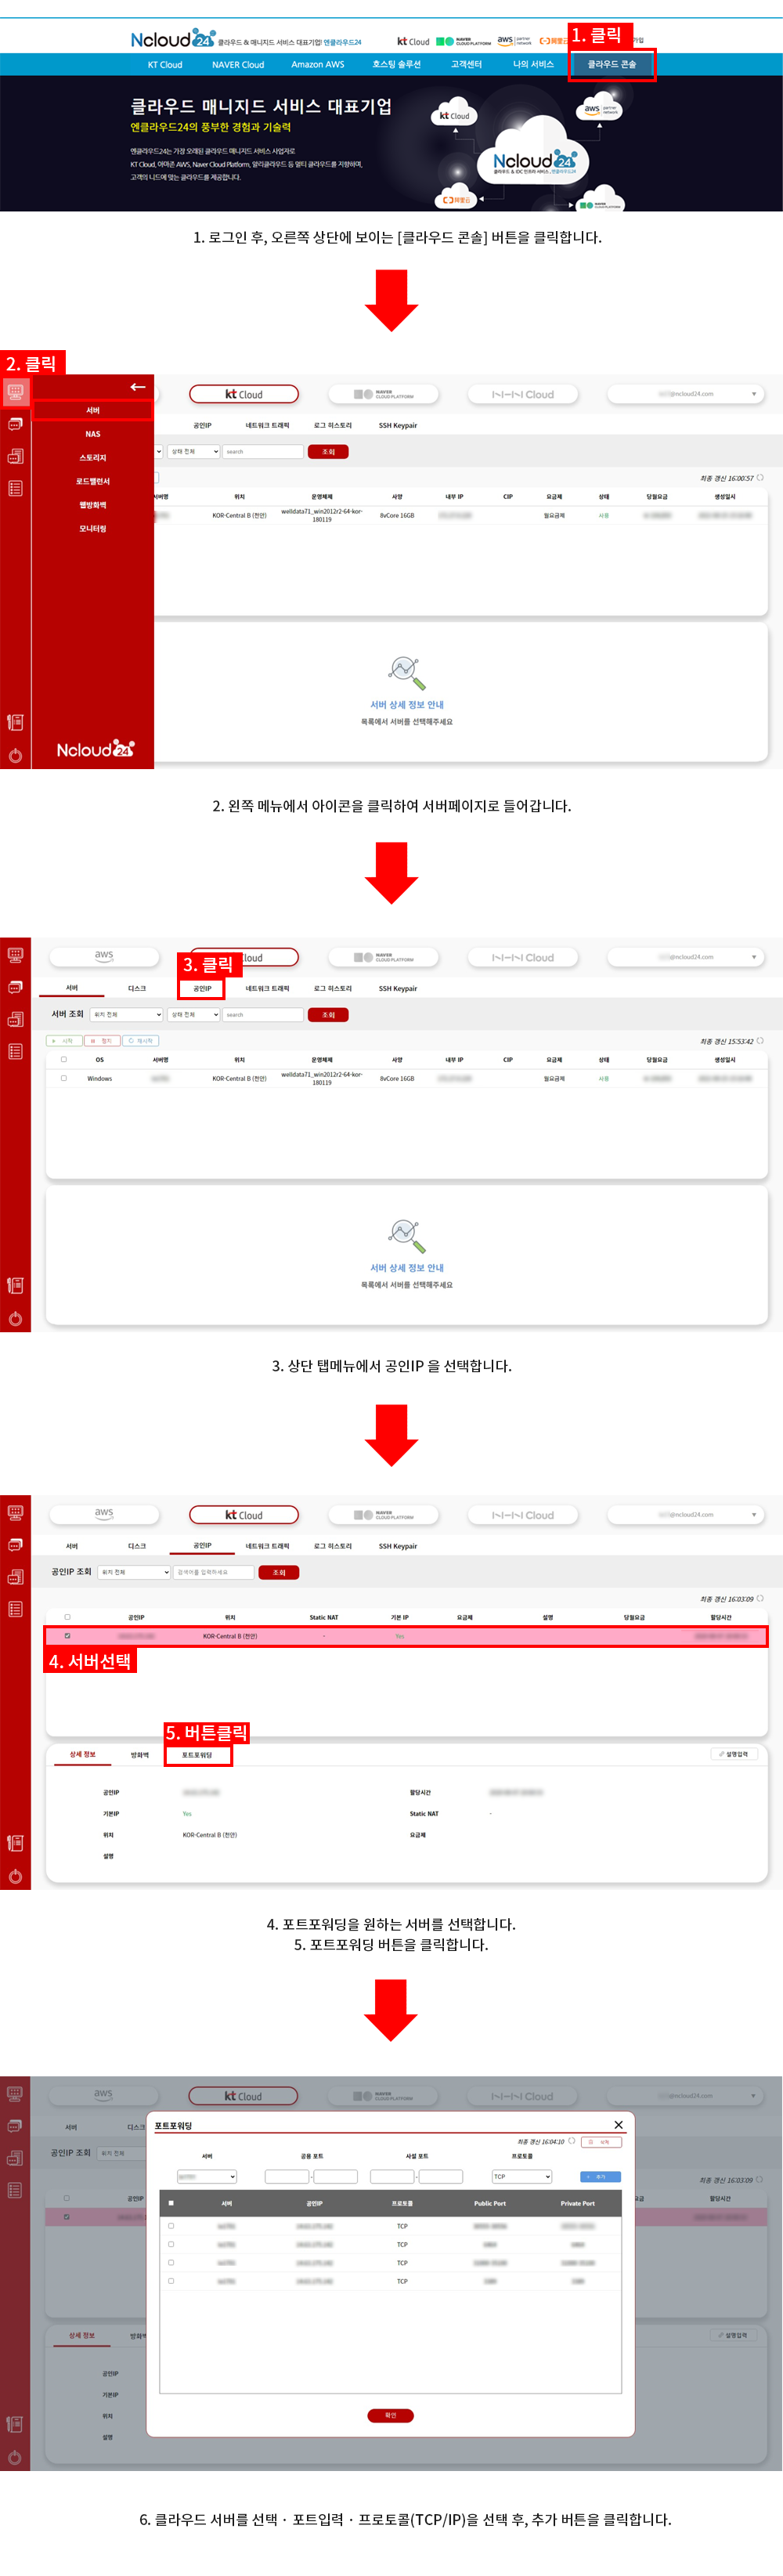Click the phone support sidebar icon on server list page

coord(15,1285)
